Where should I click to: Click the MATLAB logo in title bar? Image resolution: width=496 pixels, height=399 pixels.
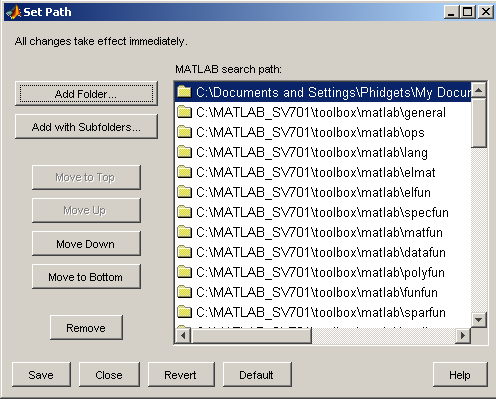pyautogui.click(x=14, y=12)
